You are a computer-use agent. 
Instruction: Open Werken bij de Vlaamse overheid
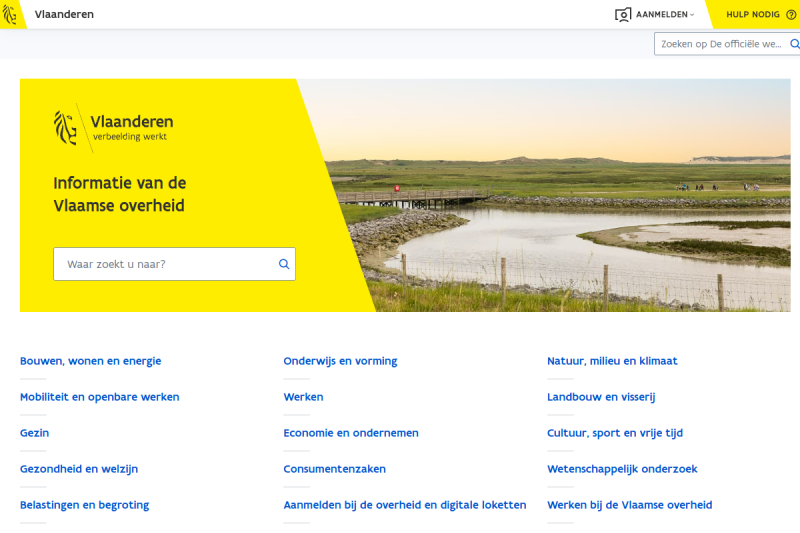[630, 505]
